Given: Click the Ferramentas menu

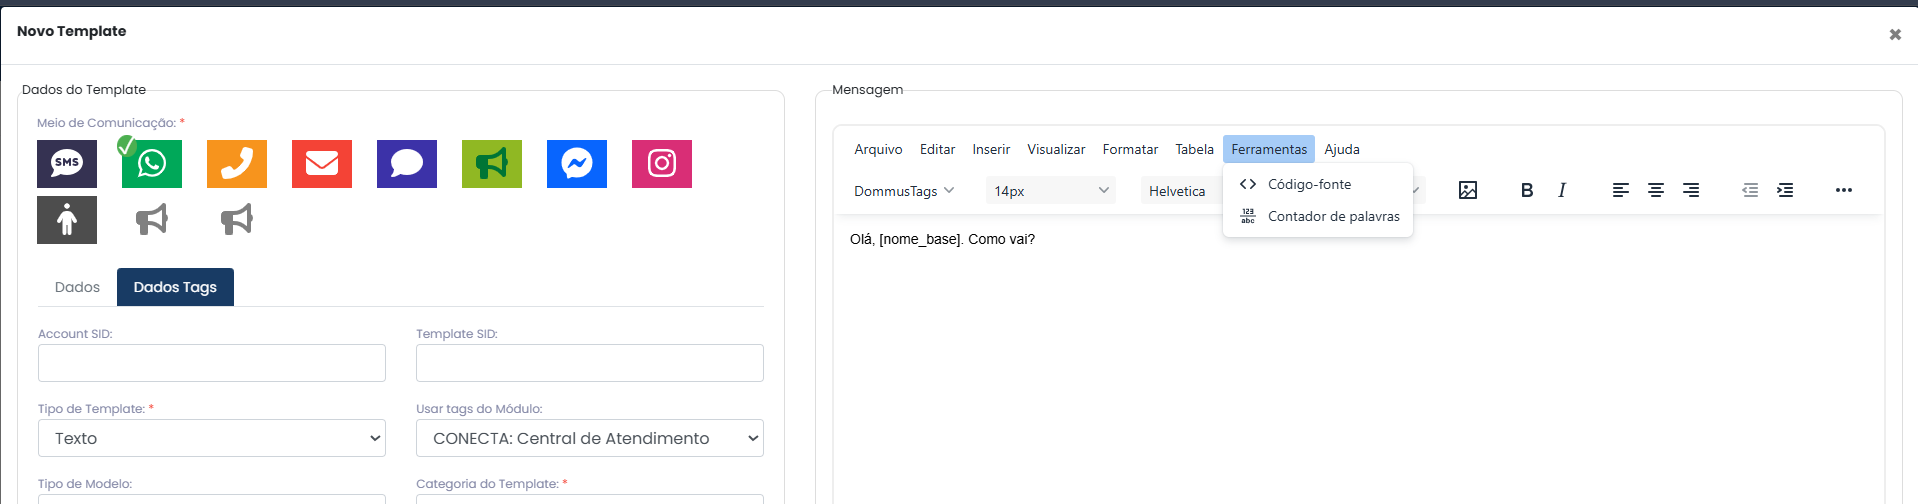Looking at the screenshot, I should click(1269, 149).
